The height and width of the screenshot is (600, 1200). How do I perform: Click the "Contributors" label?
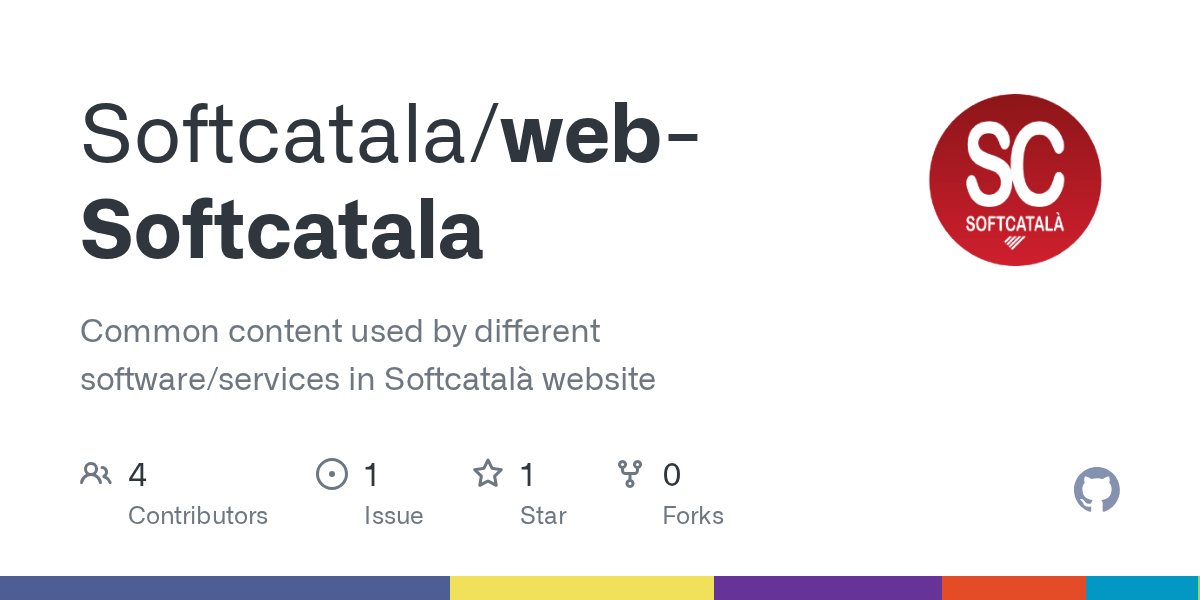pyautogui.click(x=198, y=516)
